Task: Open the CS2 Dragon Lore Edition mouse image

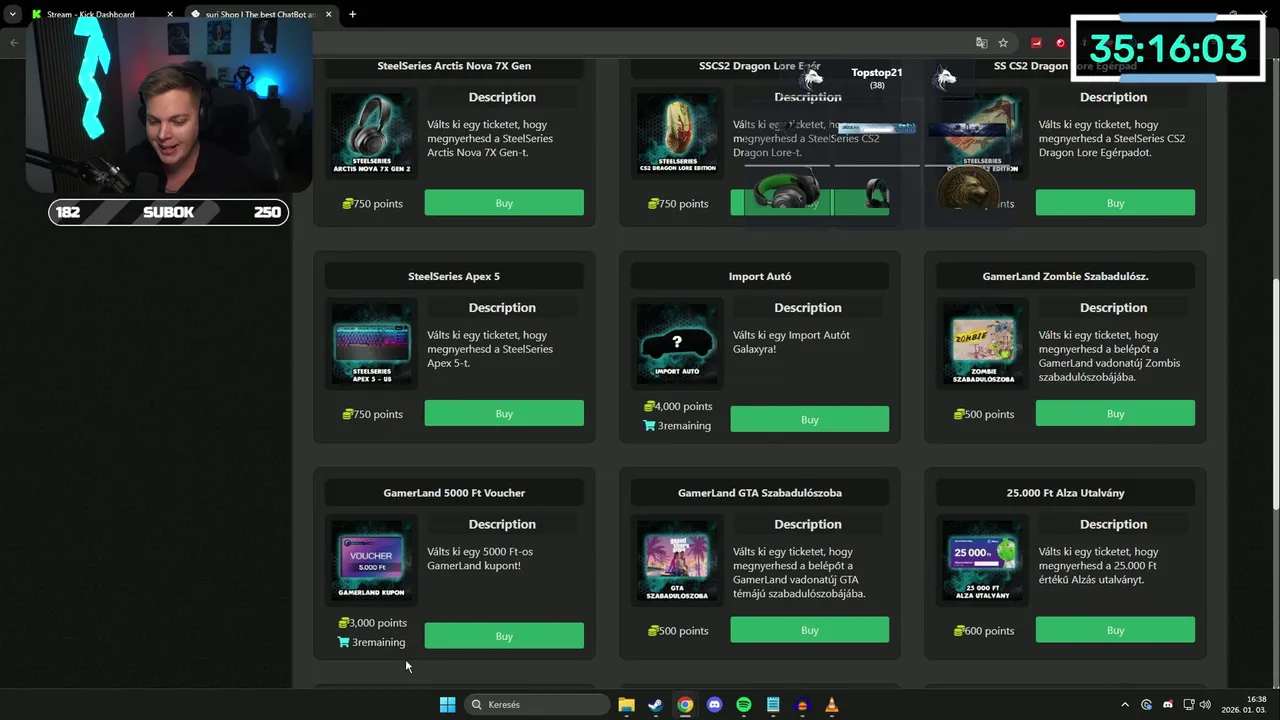Action: point(677,134)
